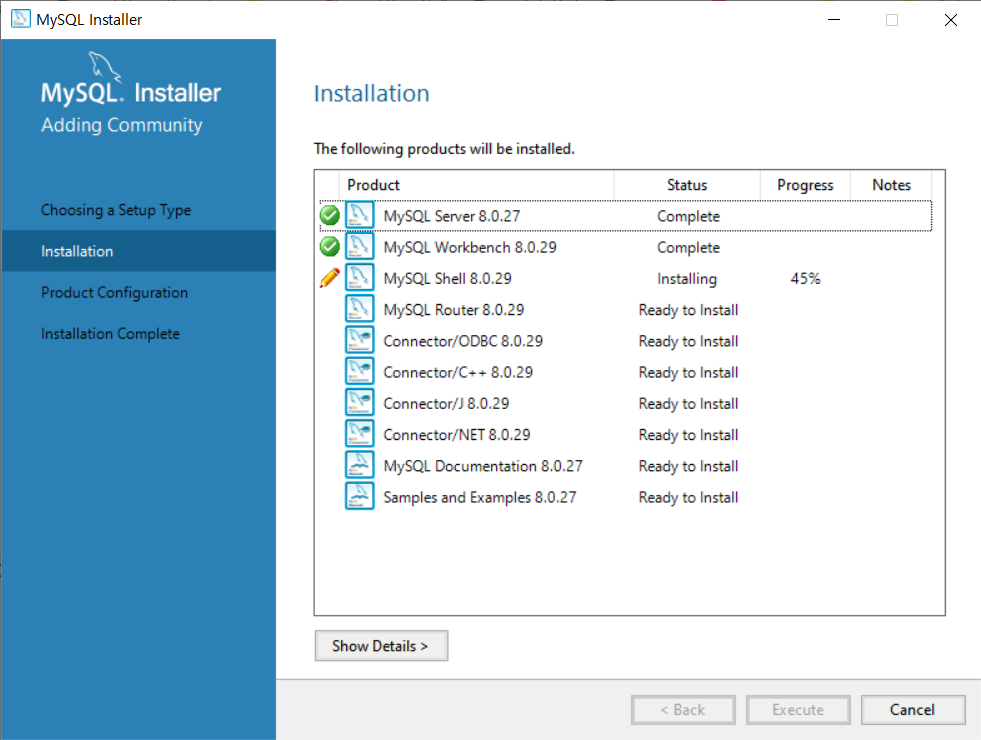The height and width of the screenshot is (740, 981).
Task: Click the Notes column header
Action: click(892, 185)
